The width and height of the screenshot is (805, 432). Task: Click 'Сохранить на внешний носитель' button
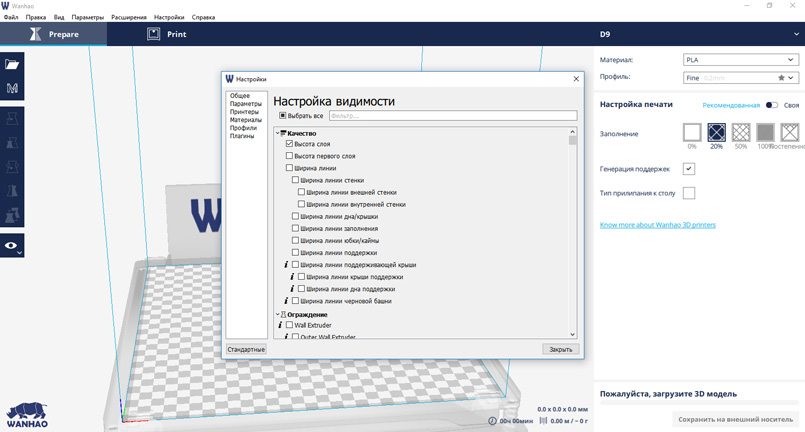click(736, 419)
